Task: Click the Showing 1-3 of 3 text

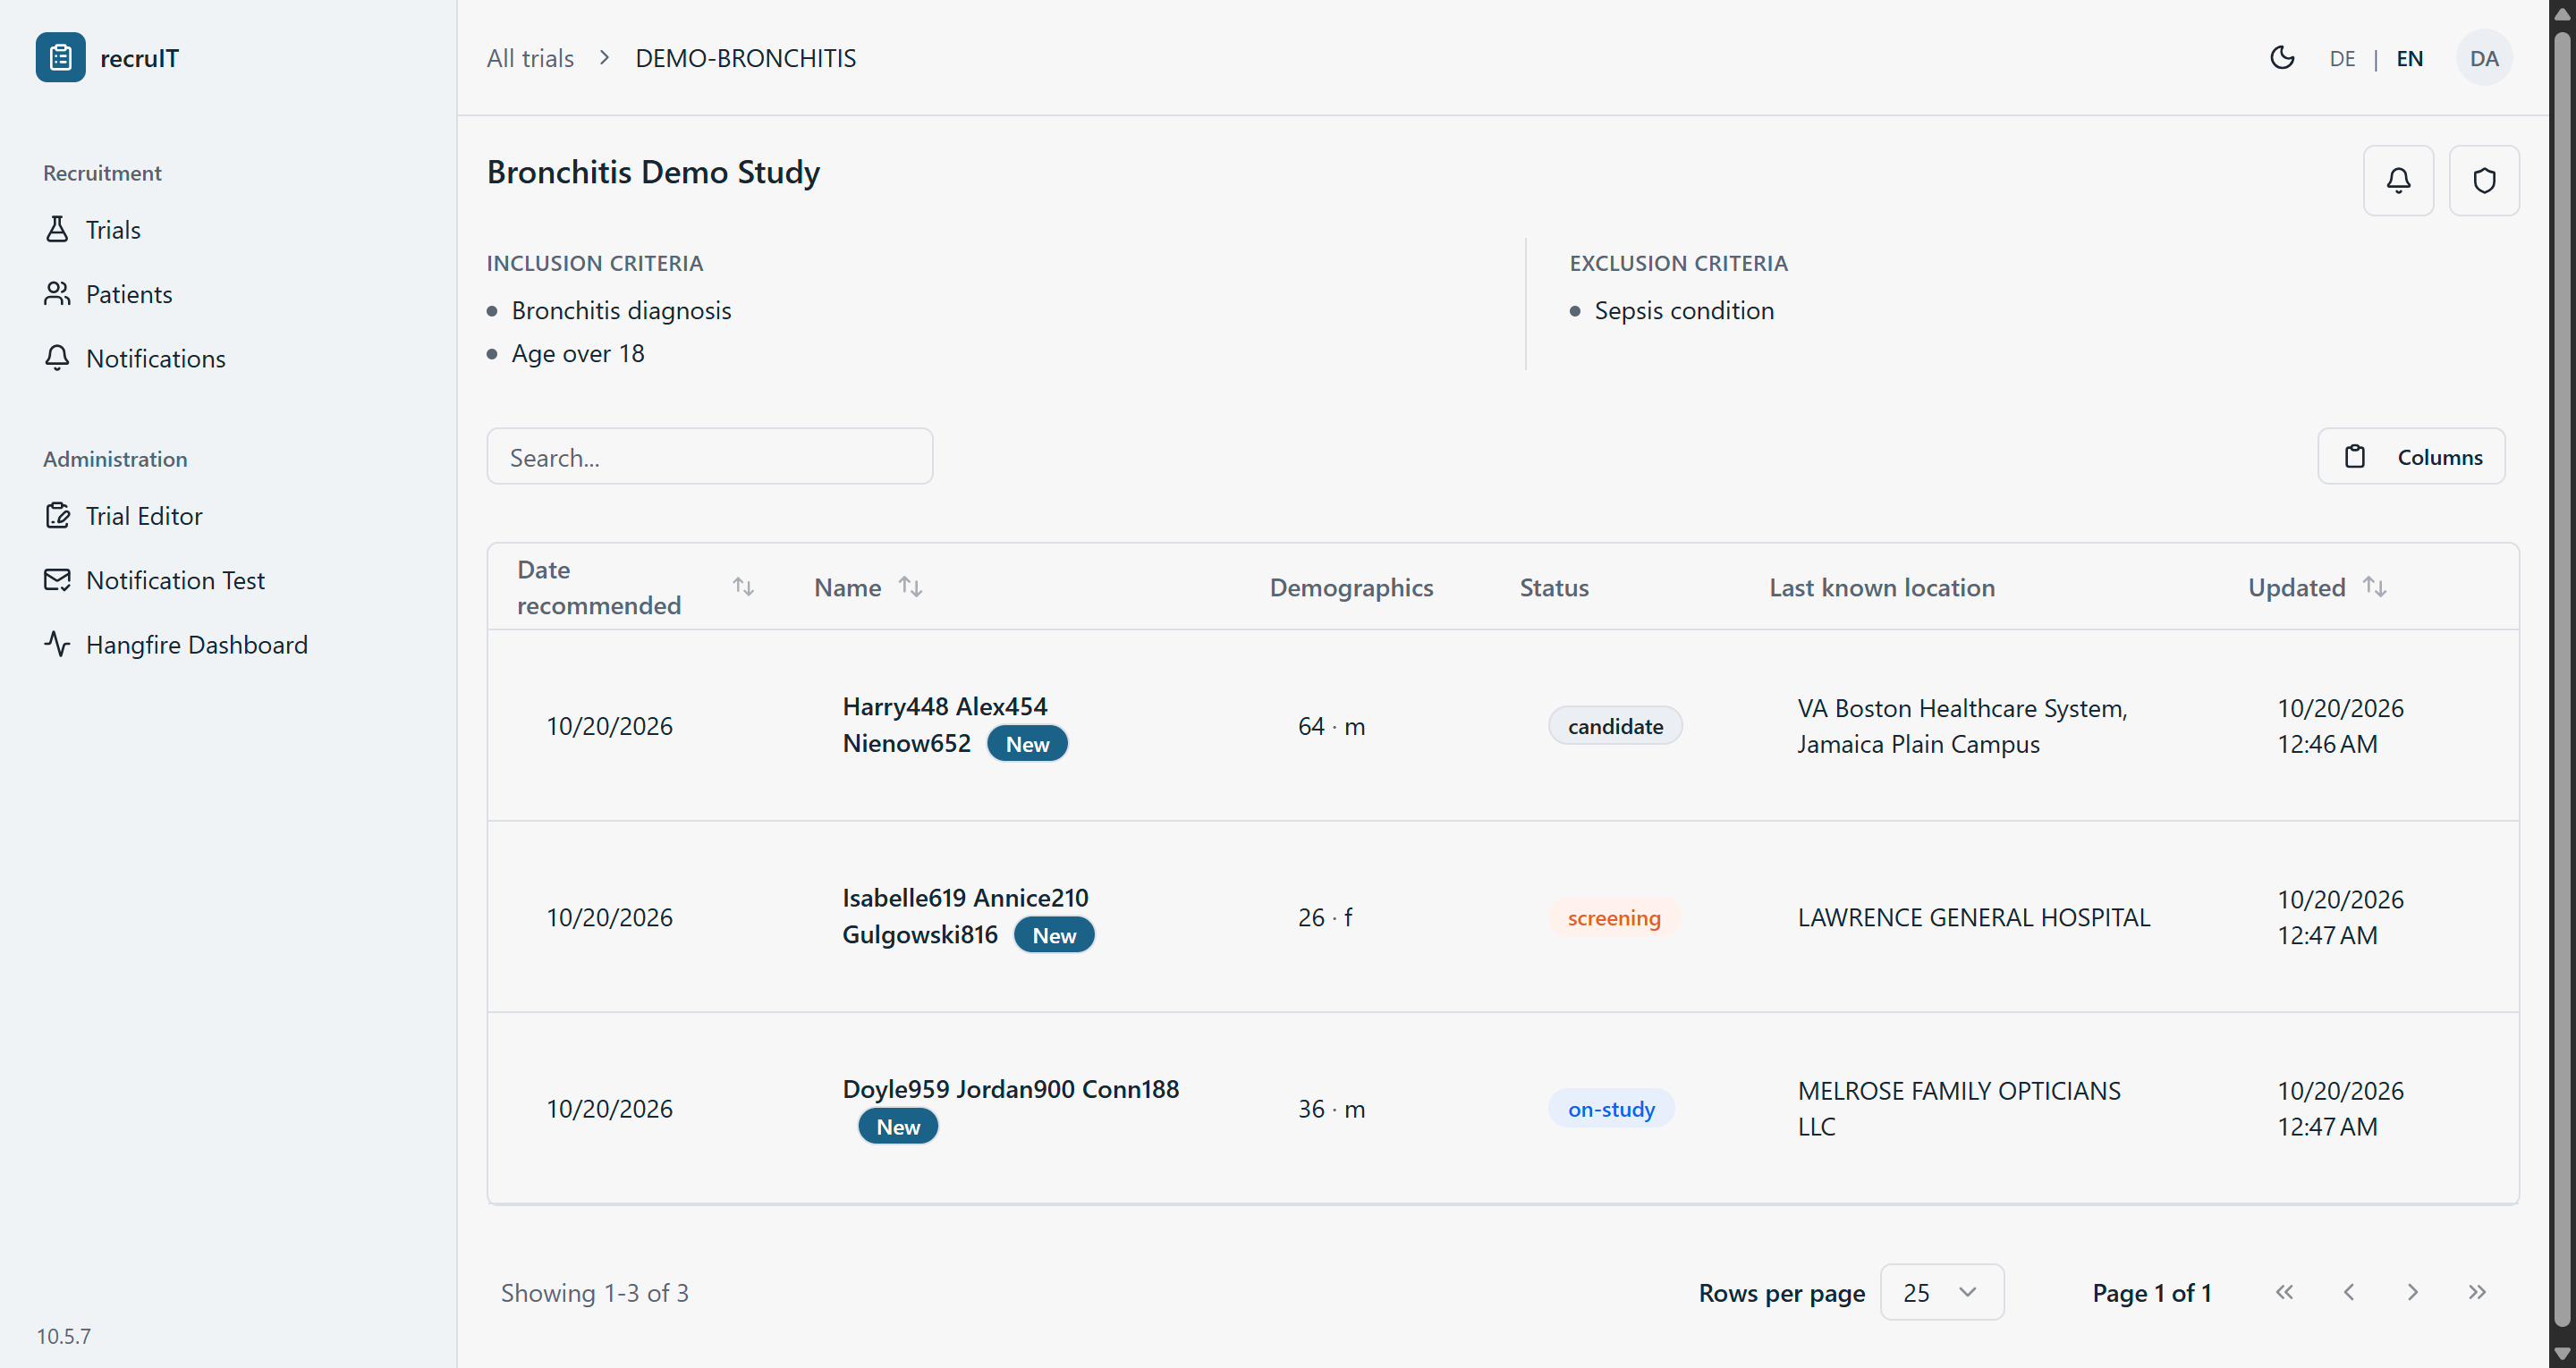Action: 594,1292
